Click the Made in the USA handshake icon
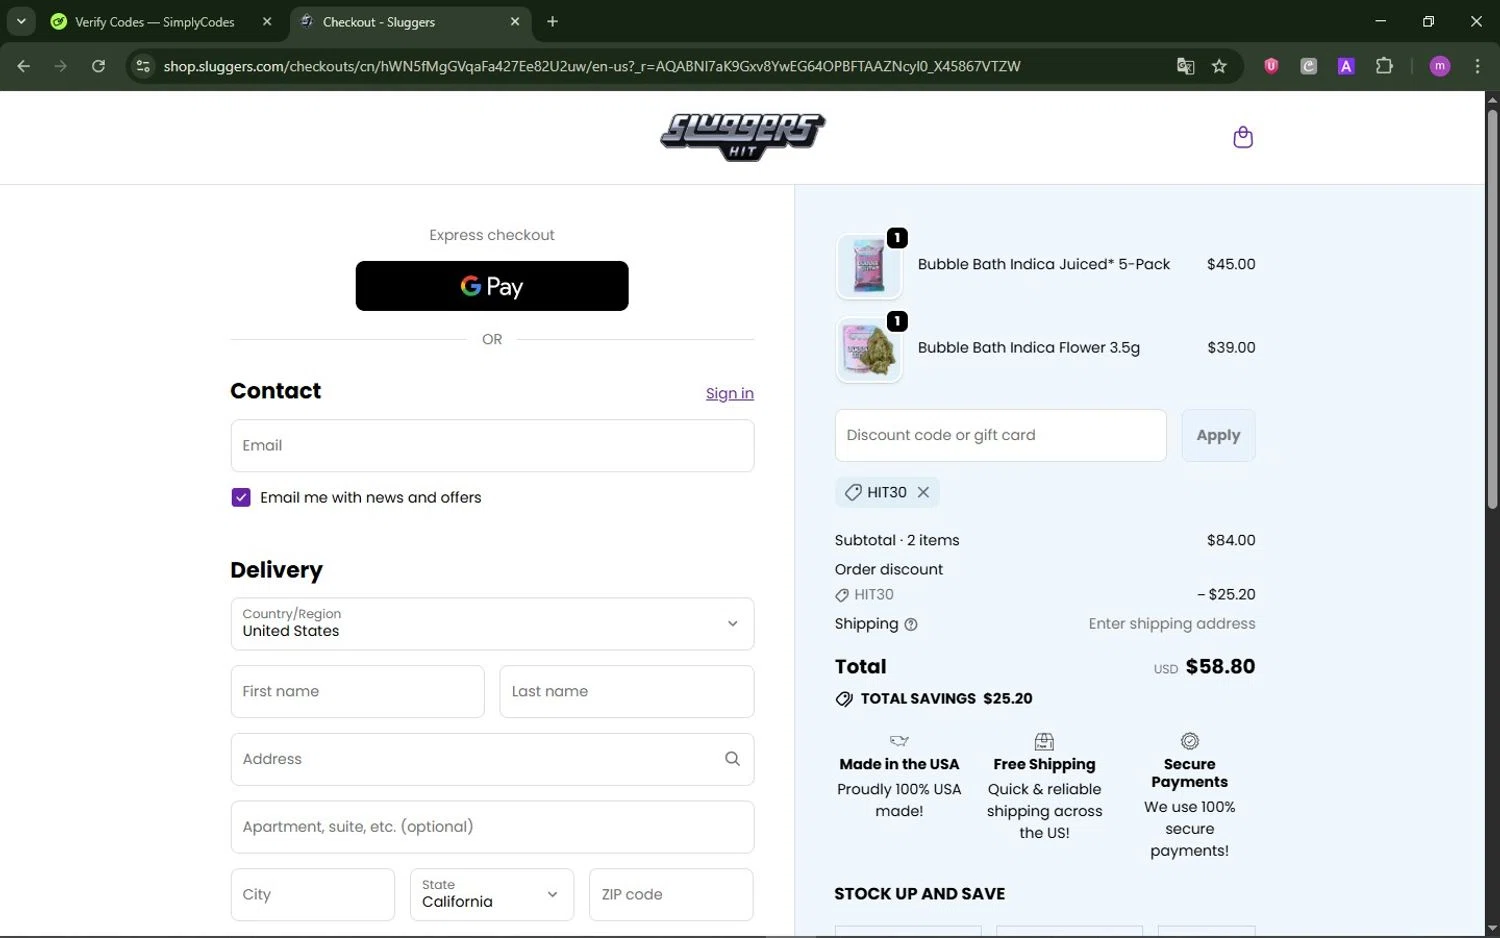 (x=899, y=741)
